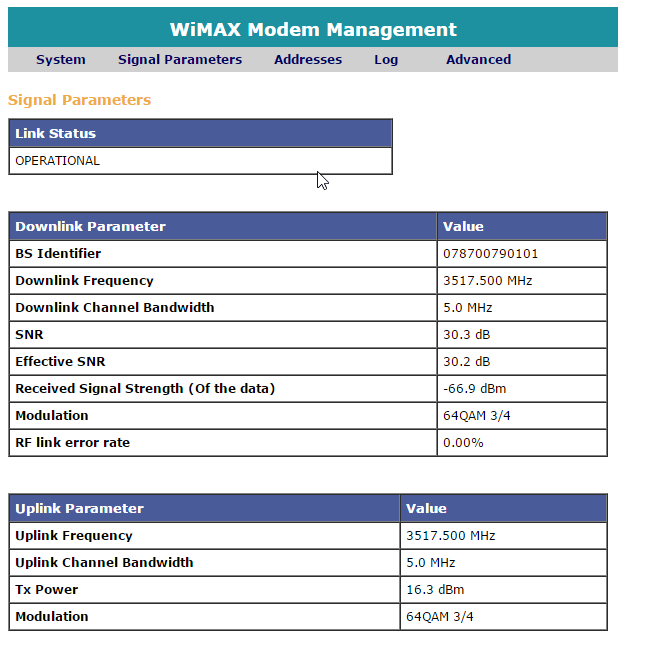
Task: Open the Signal Parameters tab
Action: point(180,60)
